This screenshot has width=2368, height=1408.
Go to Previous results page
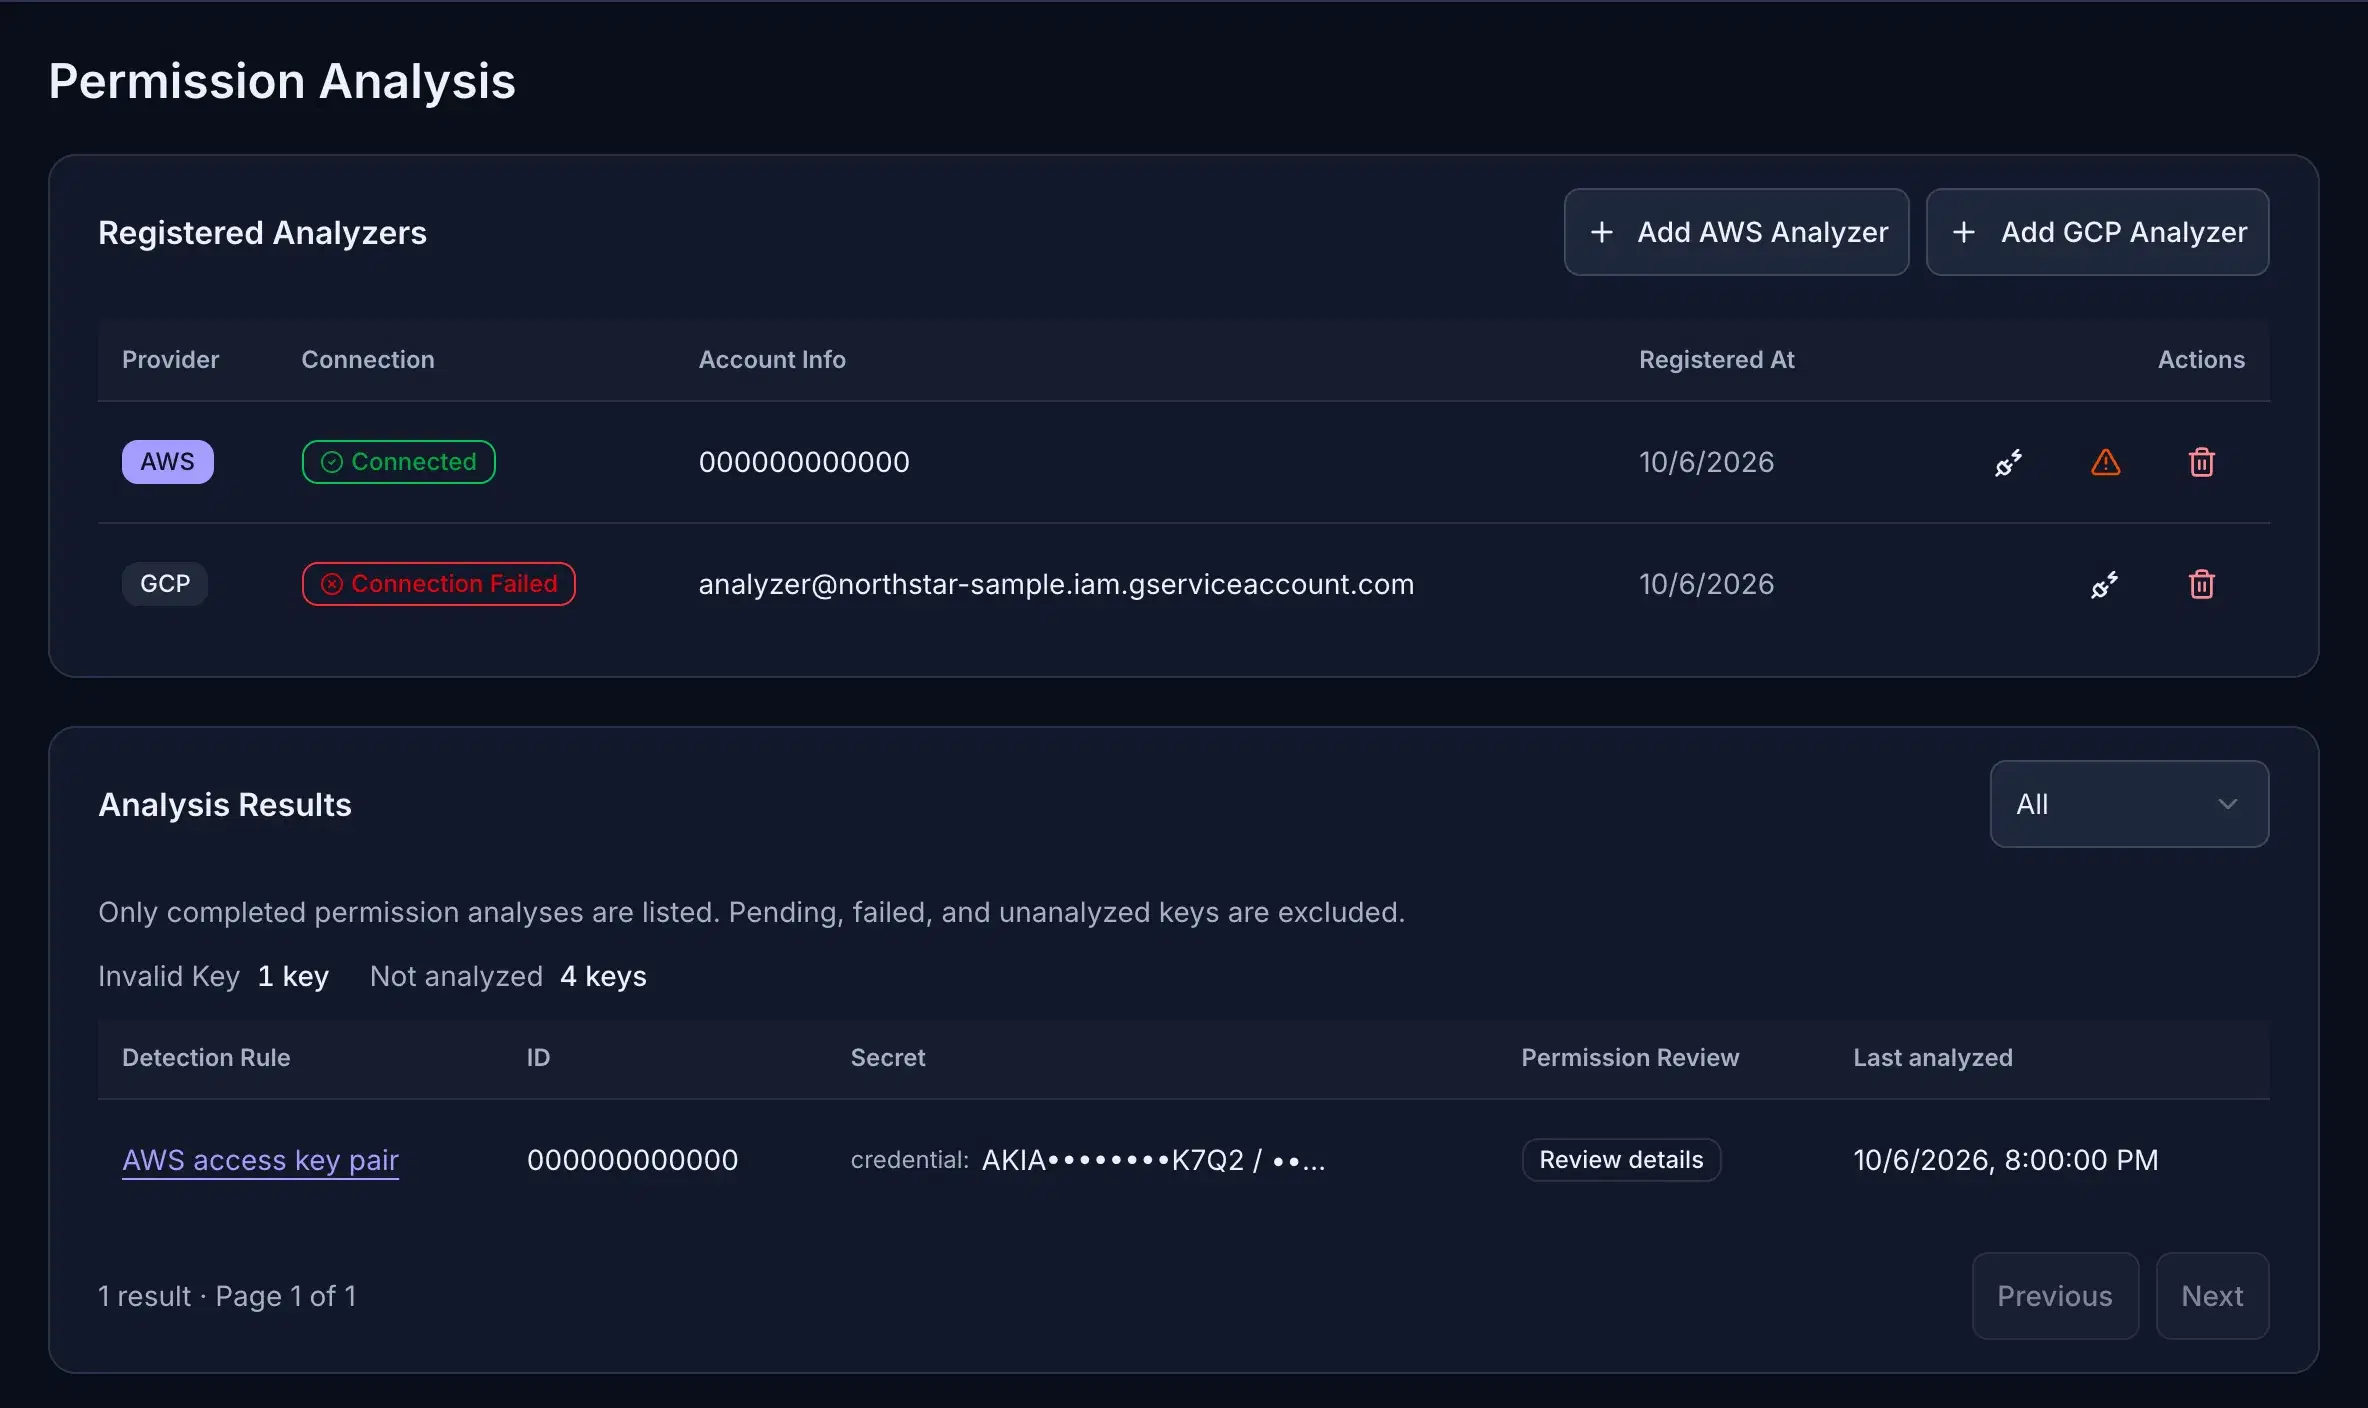click(2055, 1296)
